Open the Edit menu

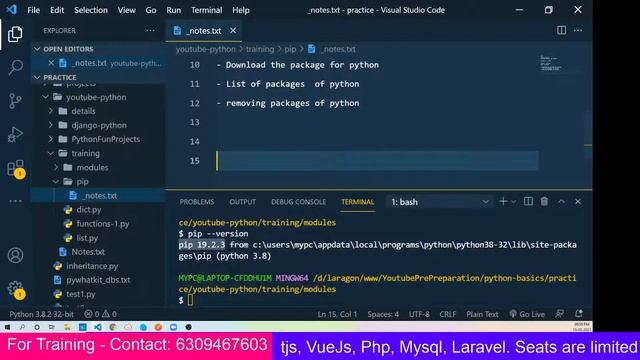[x=57, y=10]
